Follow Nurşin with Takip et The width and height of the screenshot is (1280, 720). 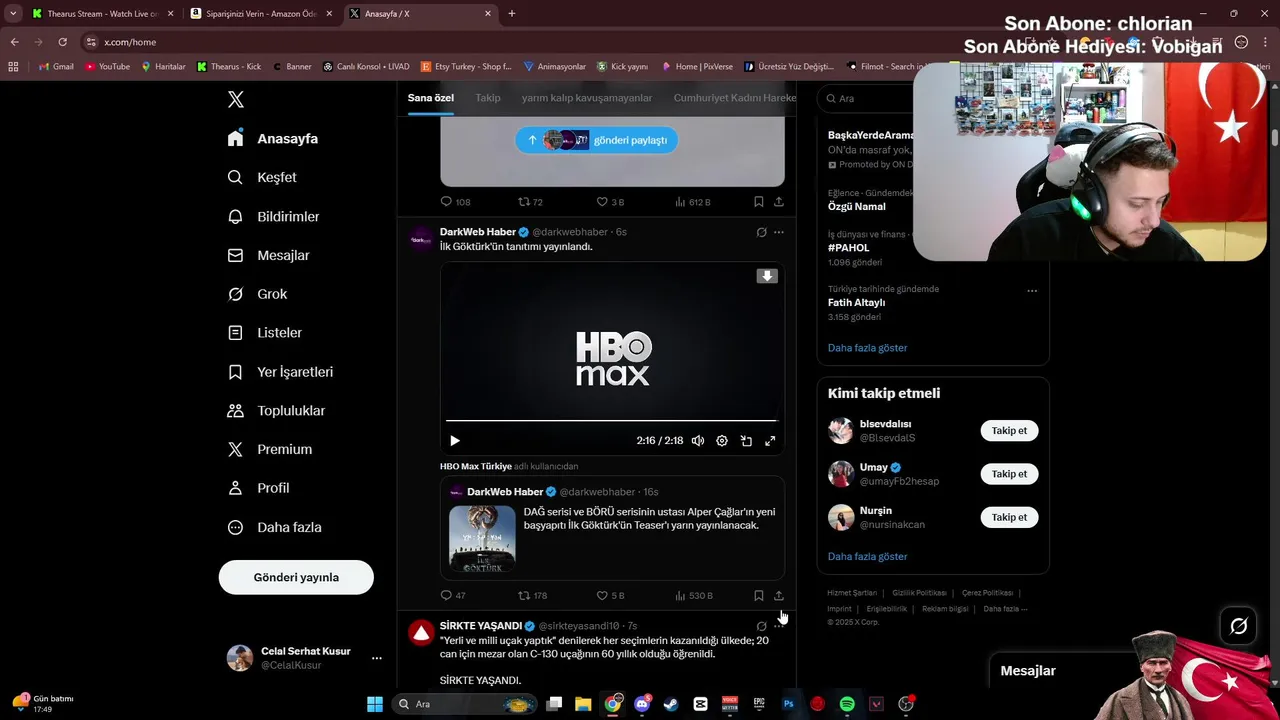[1009, 517]
